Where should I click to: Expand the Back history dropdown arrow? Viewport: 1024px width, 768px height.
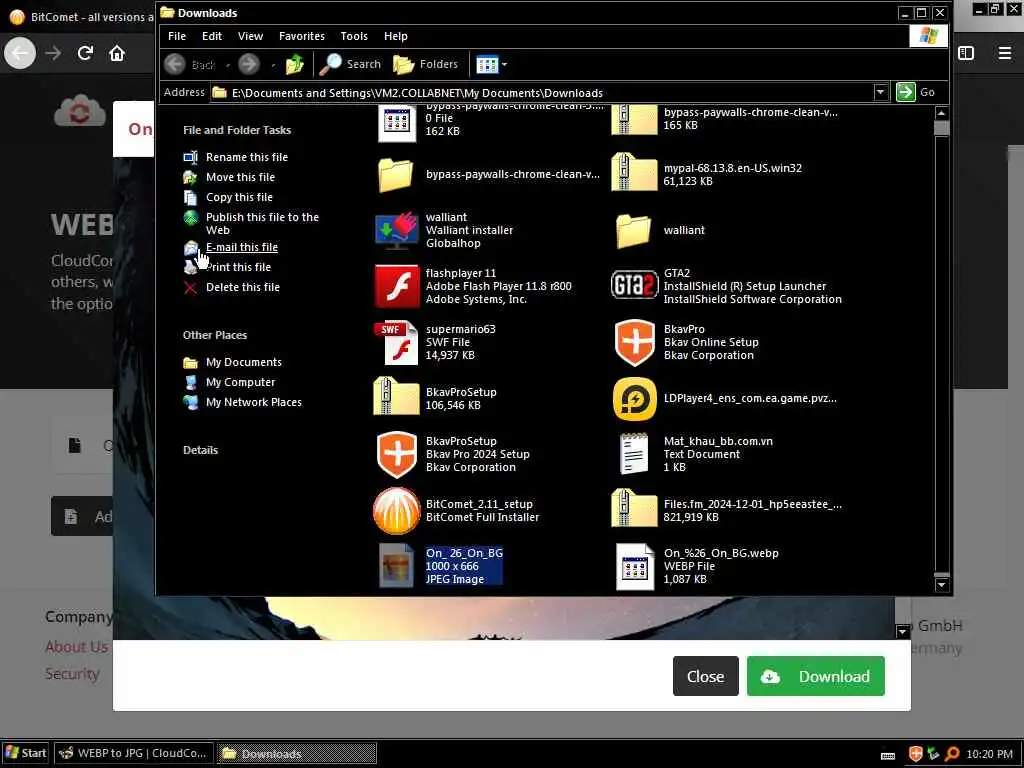227,65
